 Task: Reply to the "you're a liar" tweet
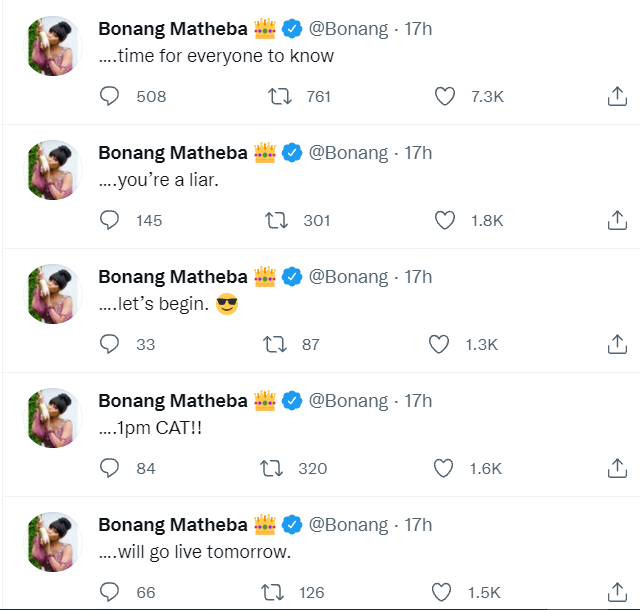pos(110,220)
